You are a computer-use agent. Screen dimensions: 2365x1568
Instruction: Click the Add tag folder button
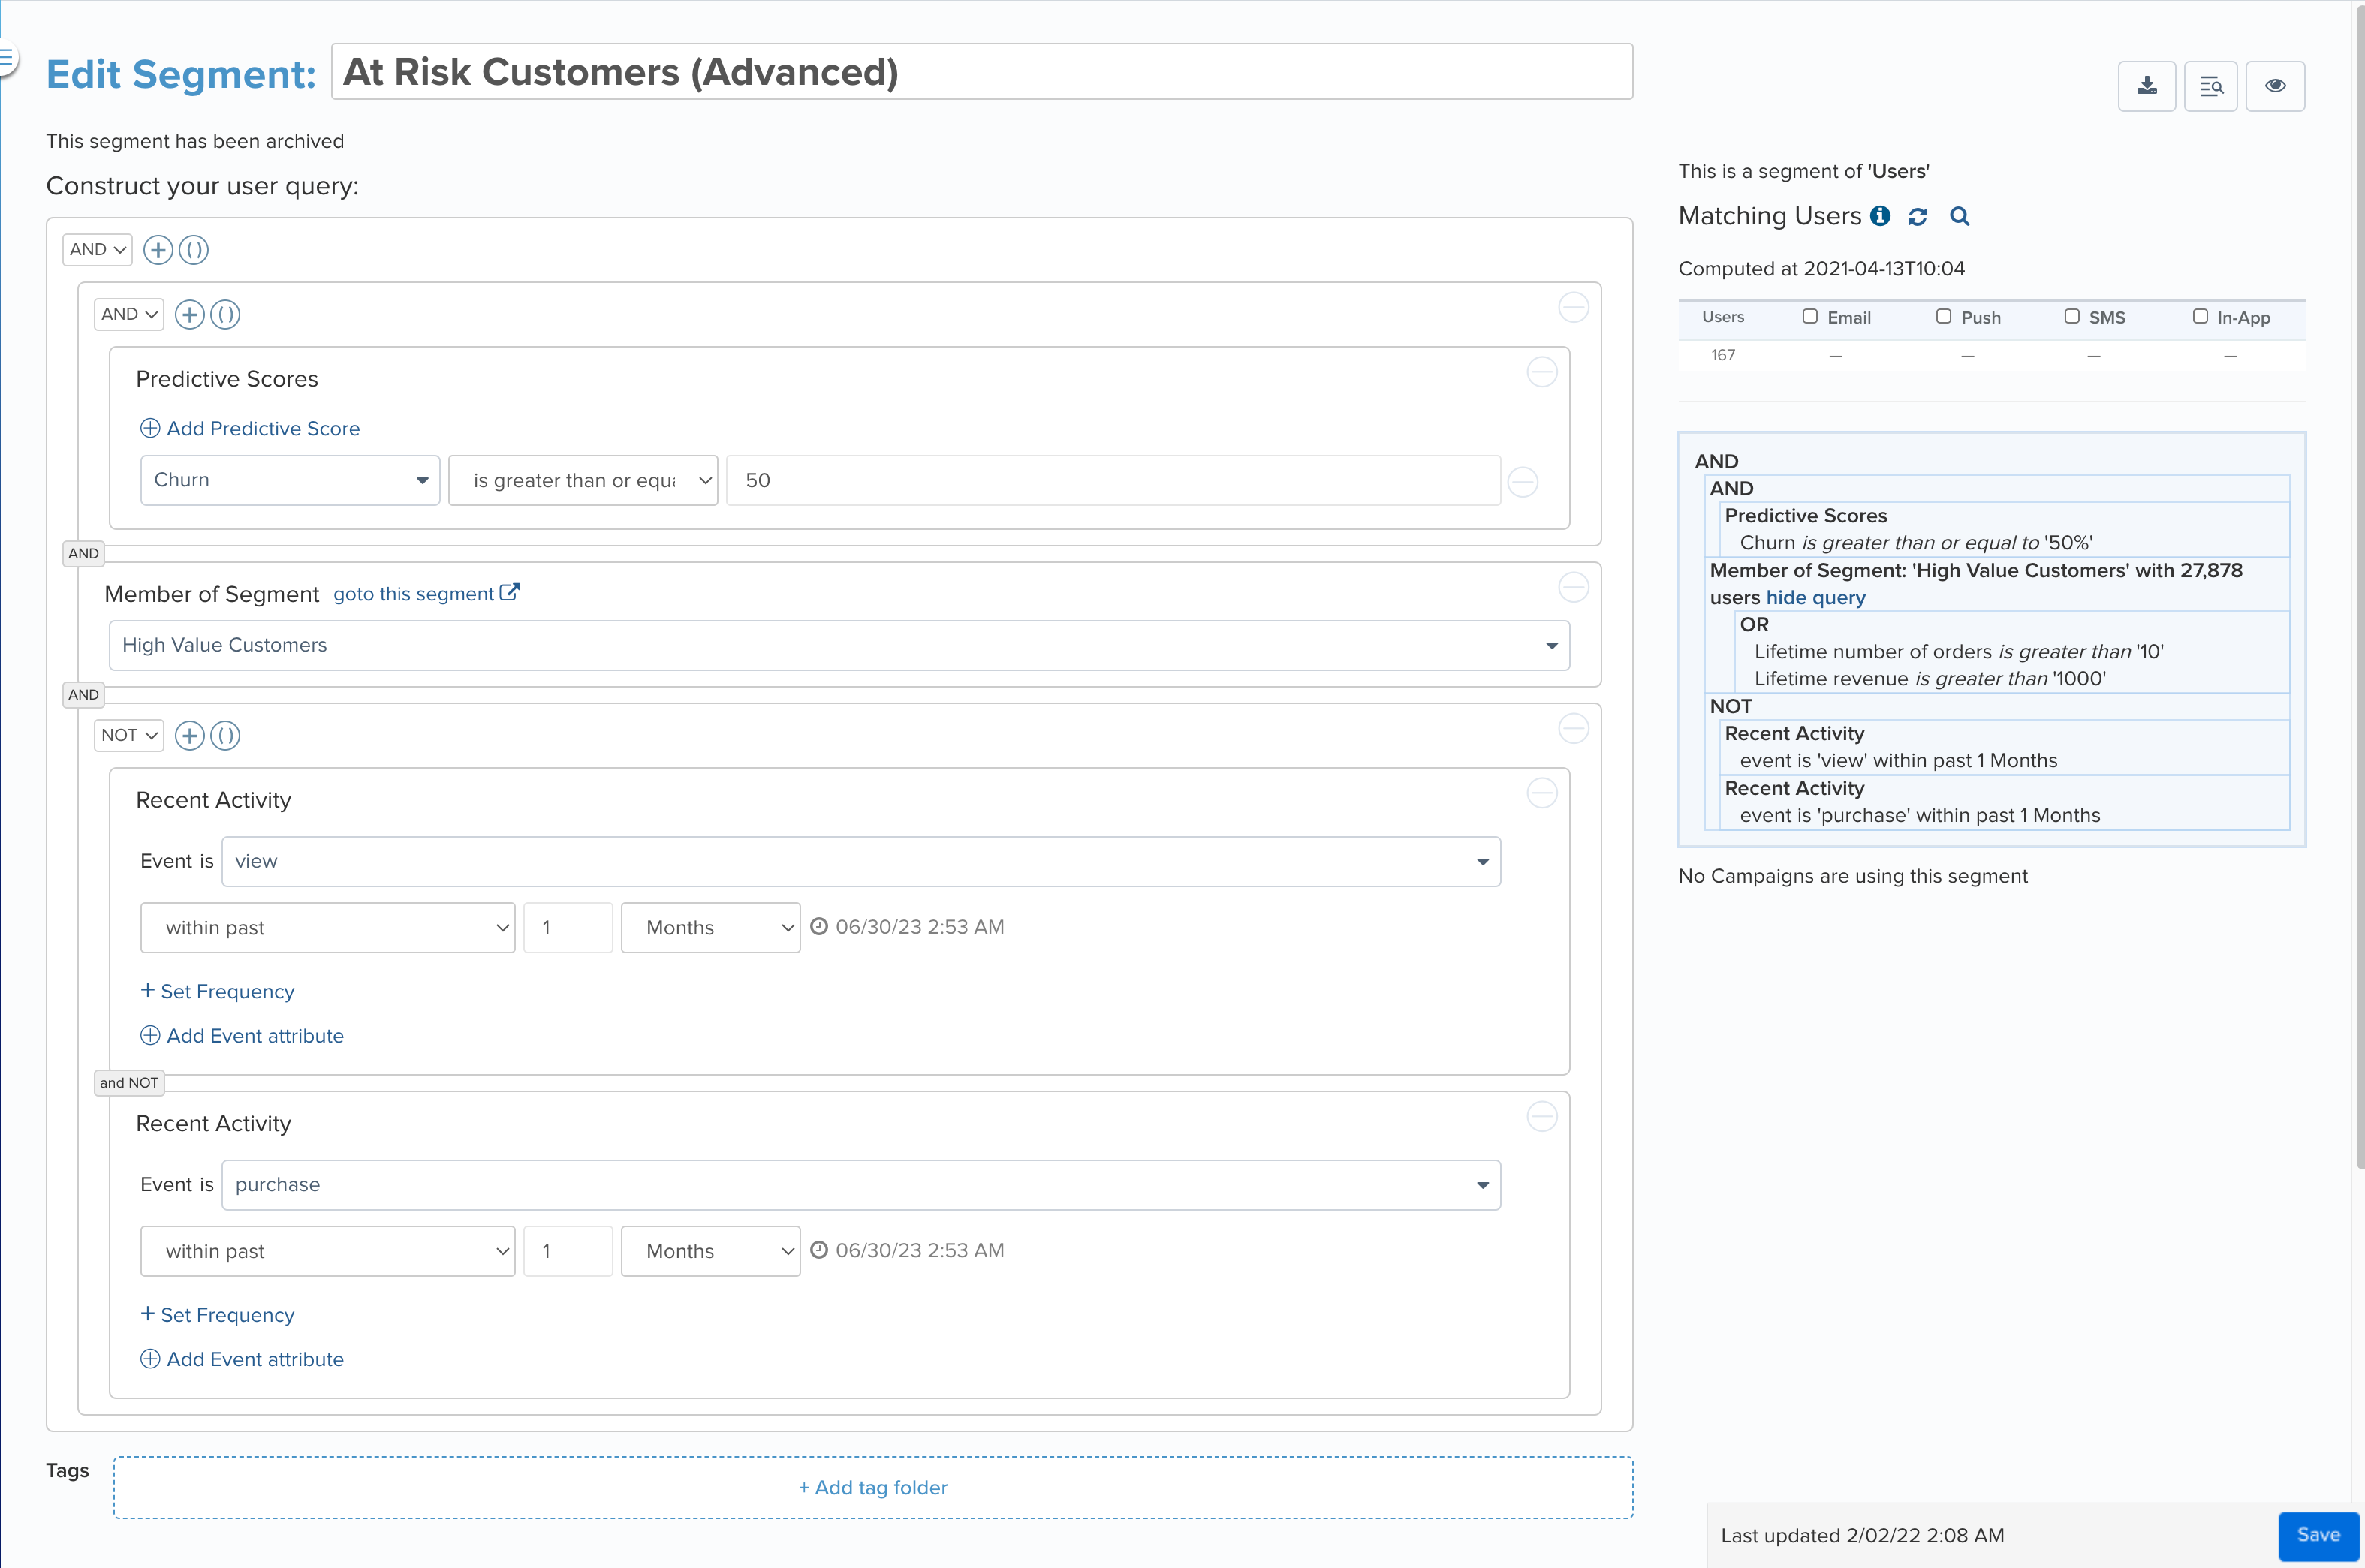click(873, 1487)
